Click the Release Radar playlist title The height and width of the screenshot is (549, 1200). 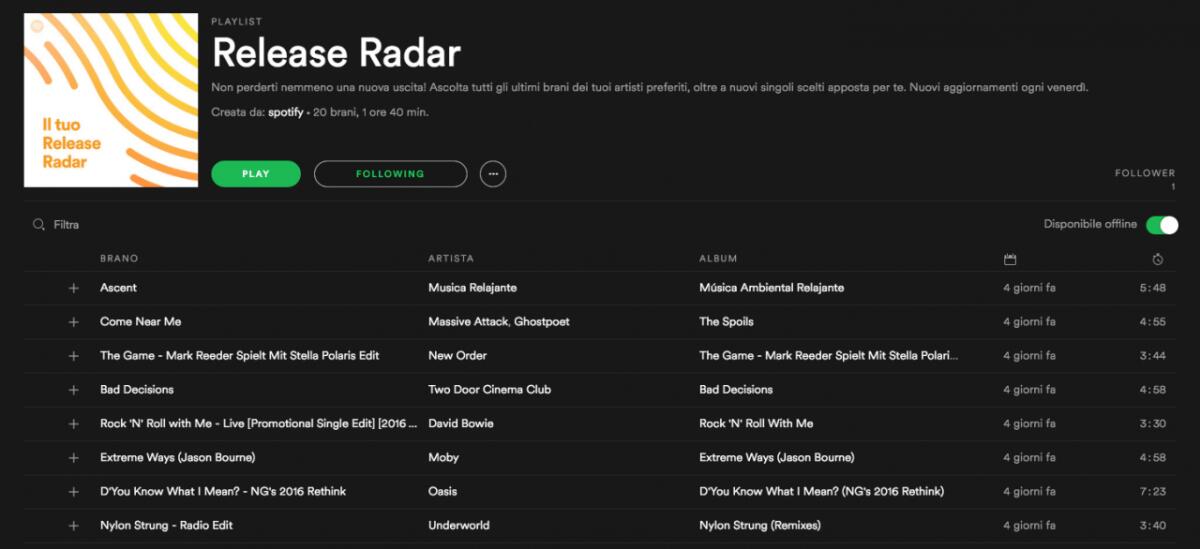pyautogui.click(x=336, y=53)
